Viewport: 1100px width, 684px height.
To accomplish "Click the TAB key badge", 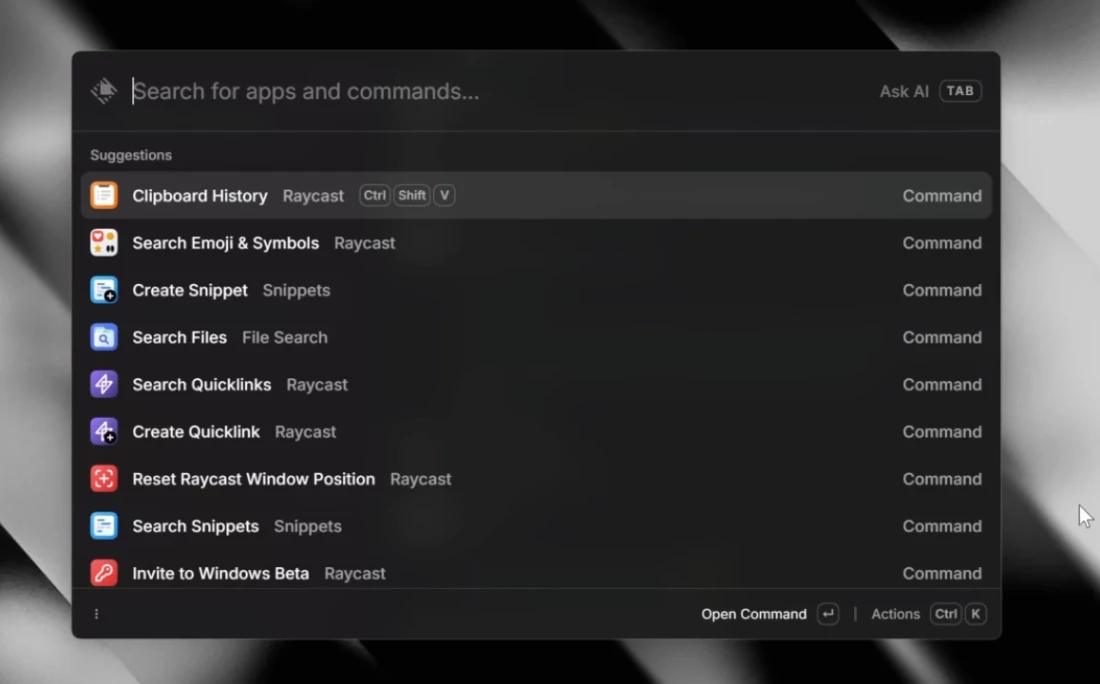I will pyautogui.click(x=960, y=91).
